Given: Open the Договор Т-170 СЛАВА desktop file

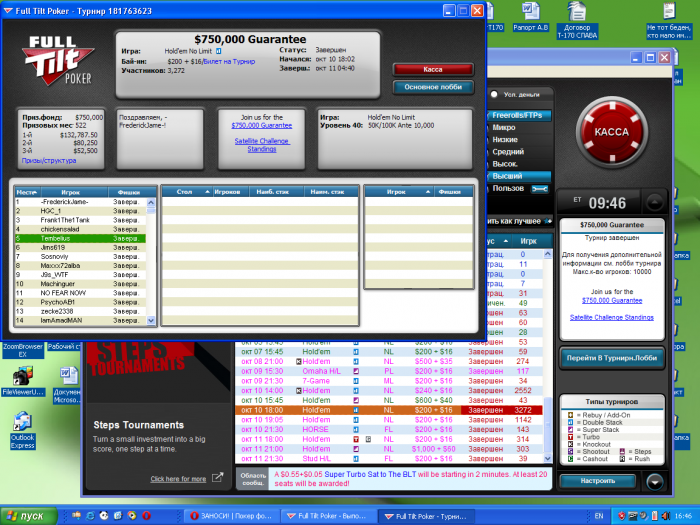Looking at the screenshot, I should pyautogui.click(x=577, y=20).
